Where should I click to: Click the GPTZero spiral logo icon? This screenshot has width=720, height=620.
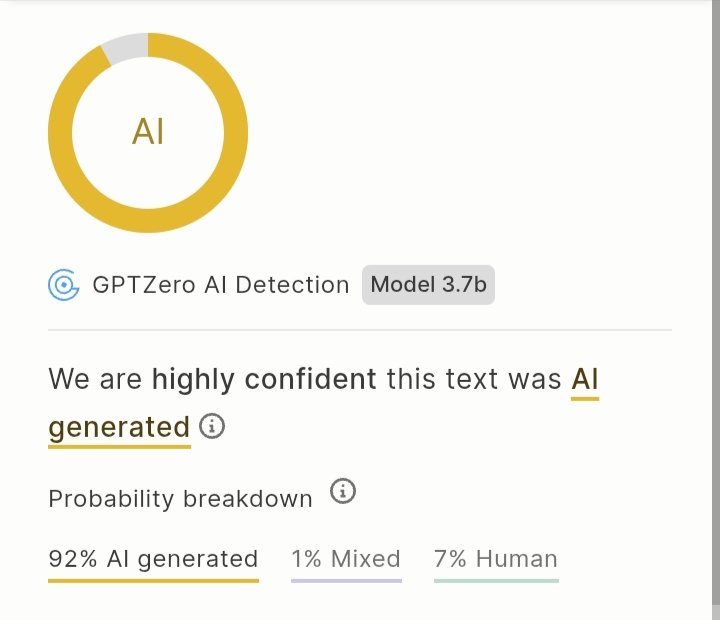63,285
